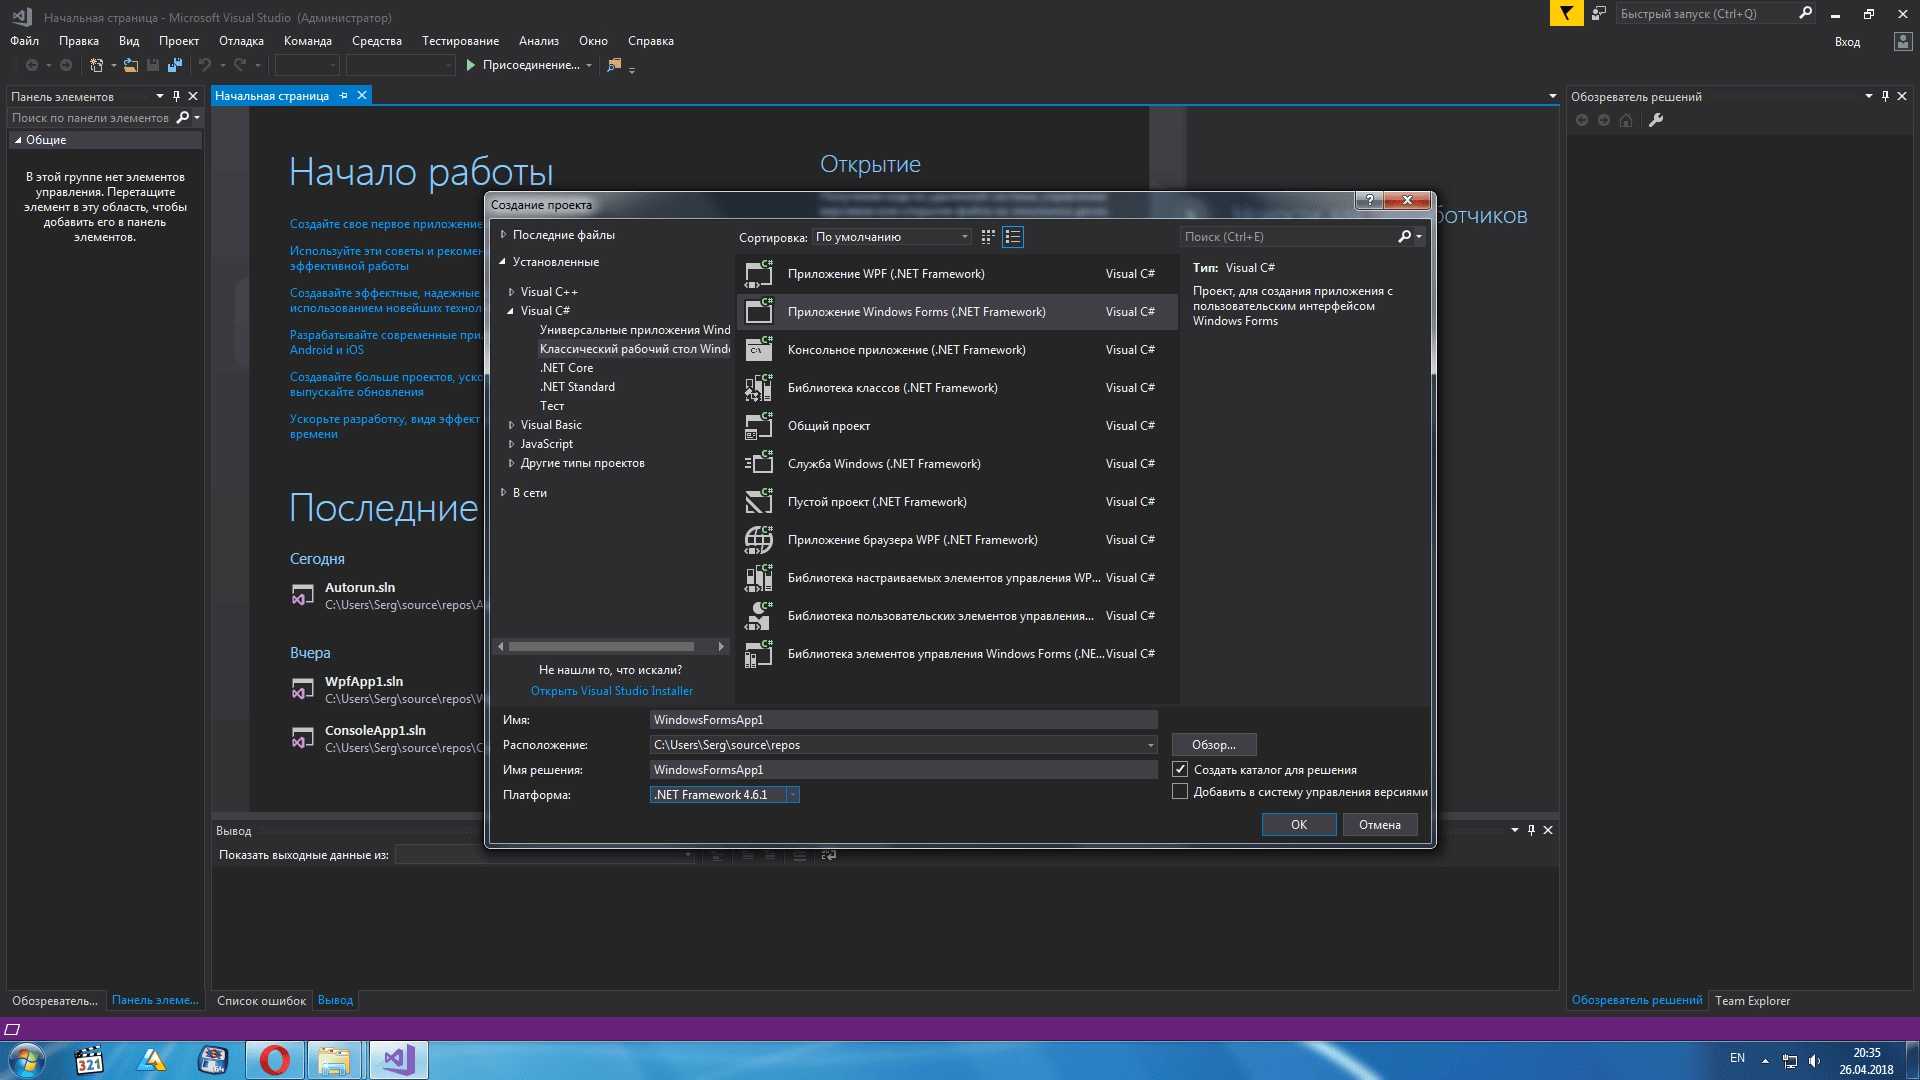Screen dimensions: 1920x1080
Task: Click the empty project template icon
Action: click(759, 501)
